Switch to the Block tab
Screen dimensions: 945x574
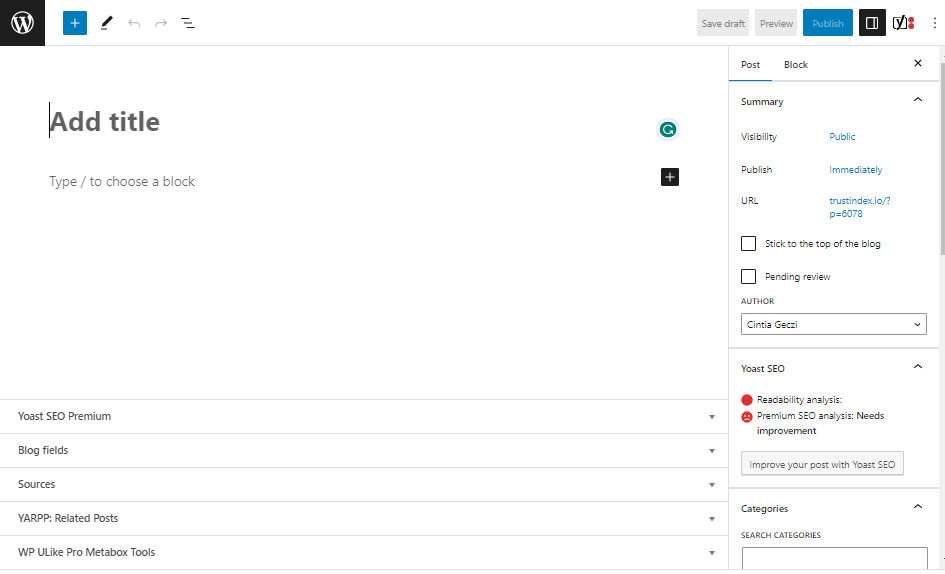(x=796, y=65)
